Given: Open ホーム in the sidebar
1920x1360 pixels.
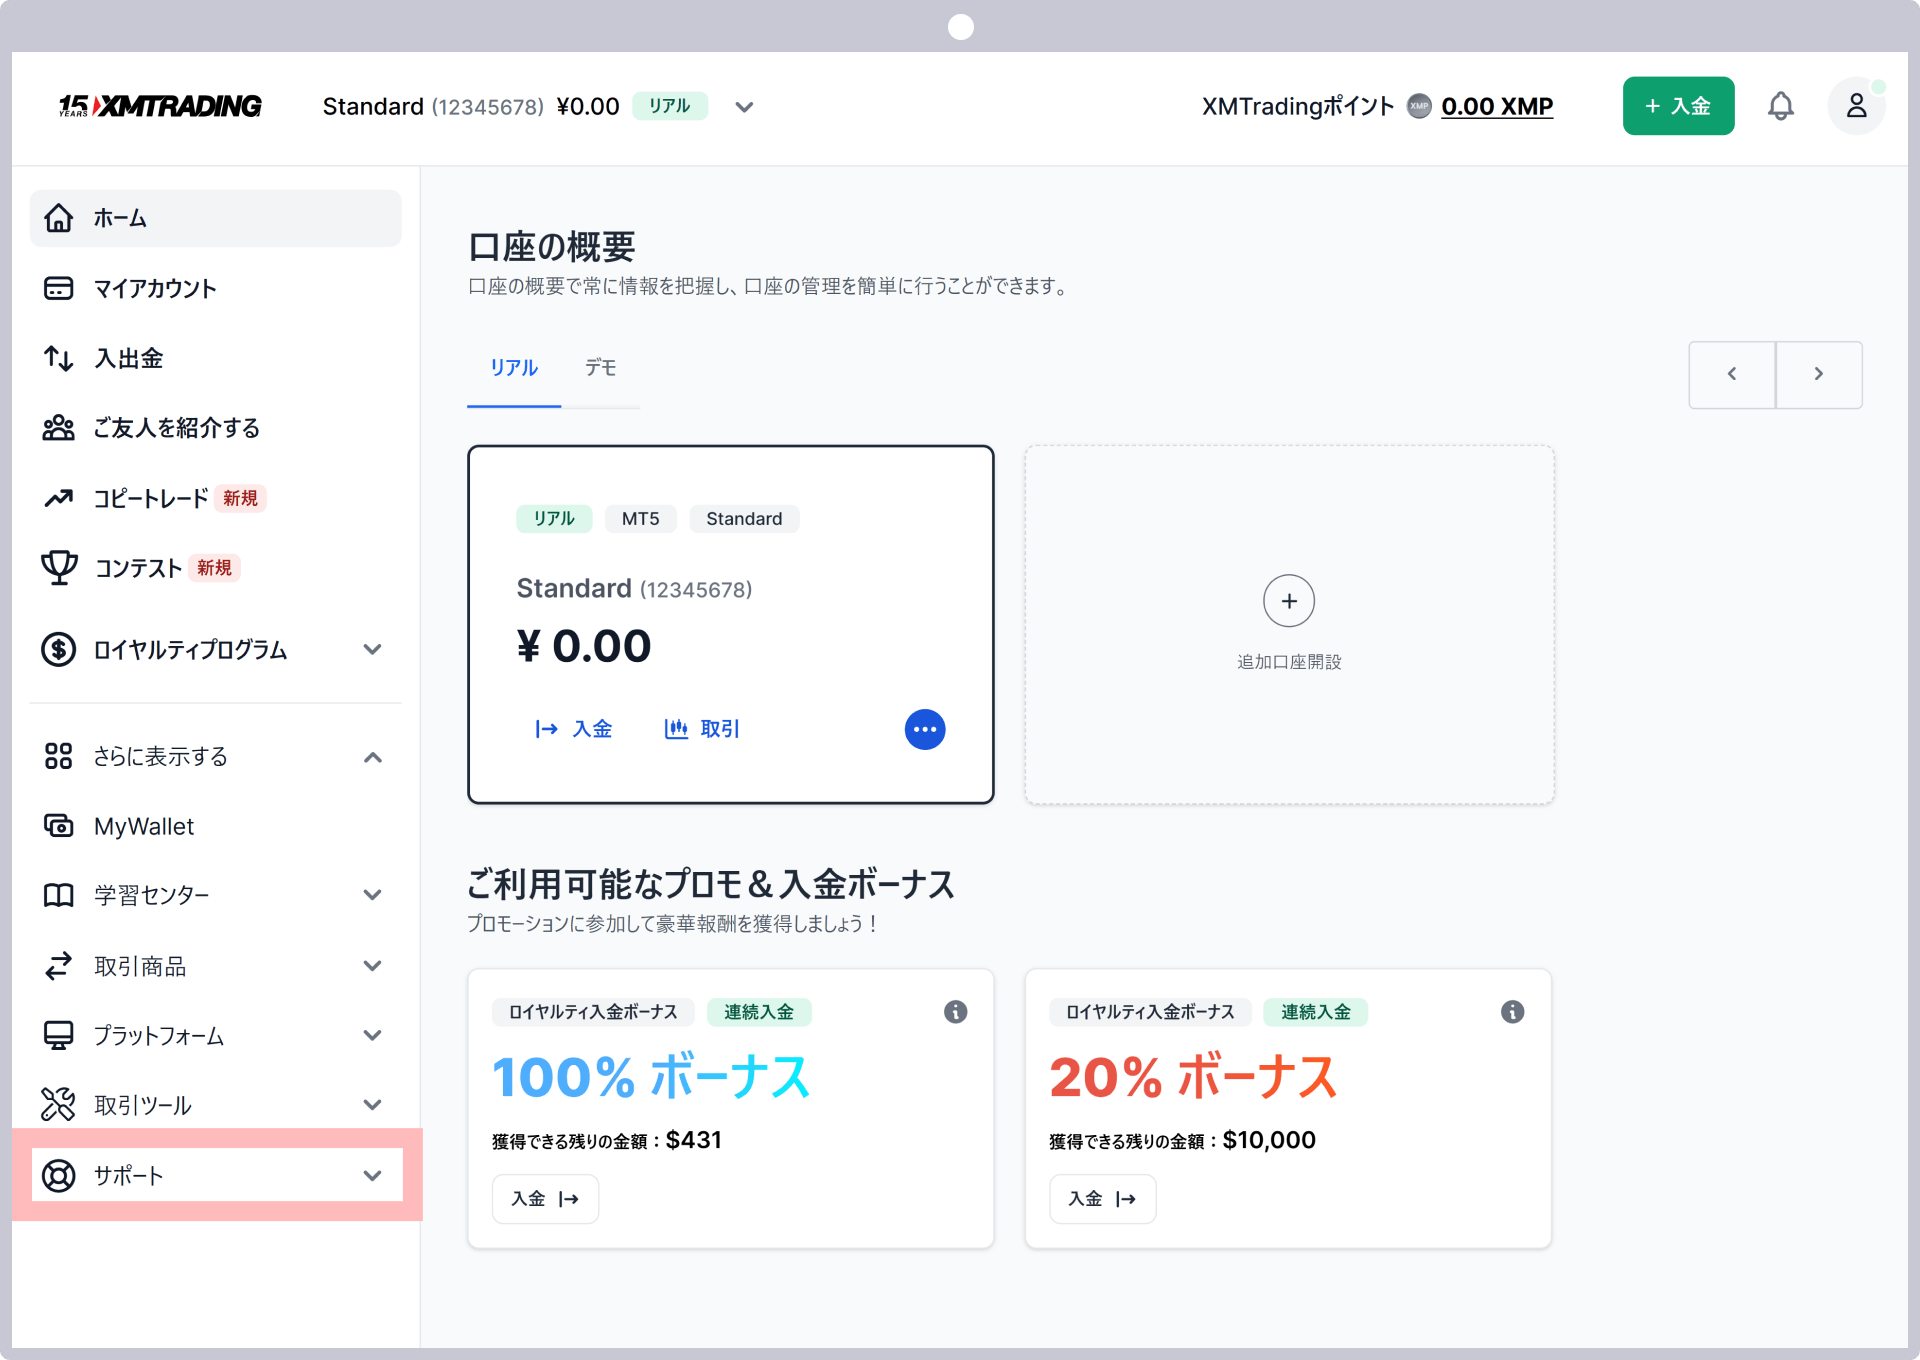Looking at the screenshot, I should (216, 218).
